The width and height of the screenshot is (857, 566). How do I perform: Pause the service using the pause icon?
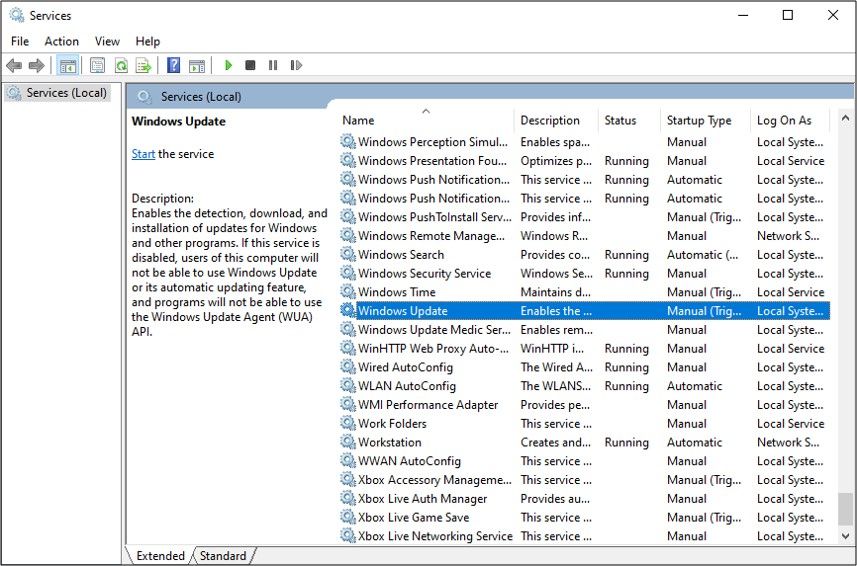273,66
